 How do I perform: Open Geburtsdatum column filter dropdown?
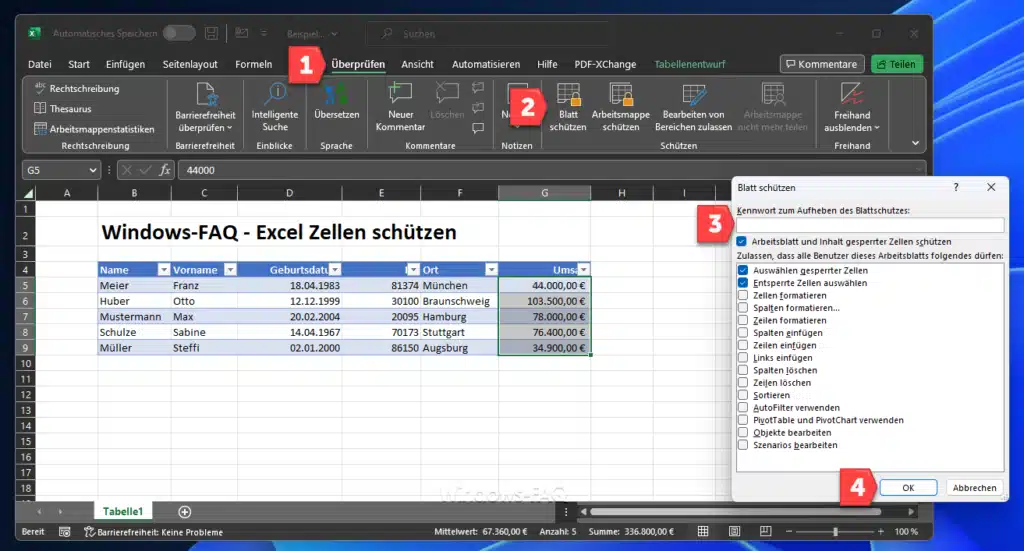pos(335,270)
